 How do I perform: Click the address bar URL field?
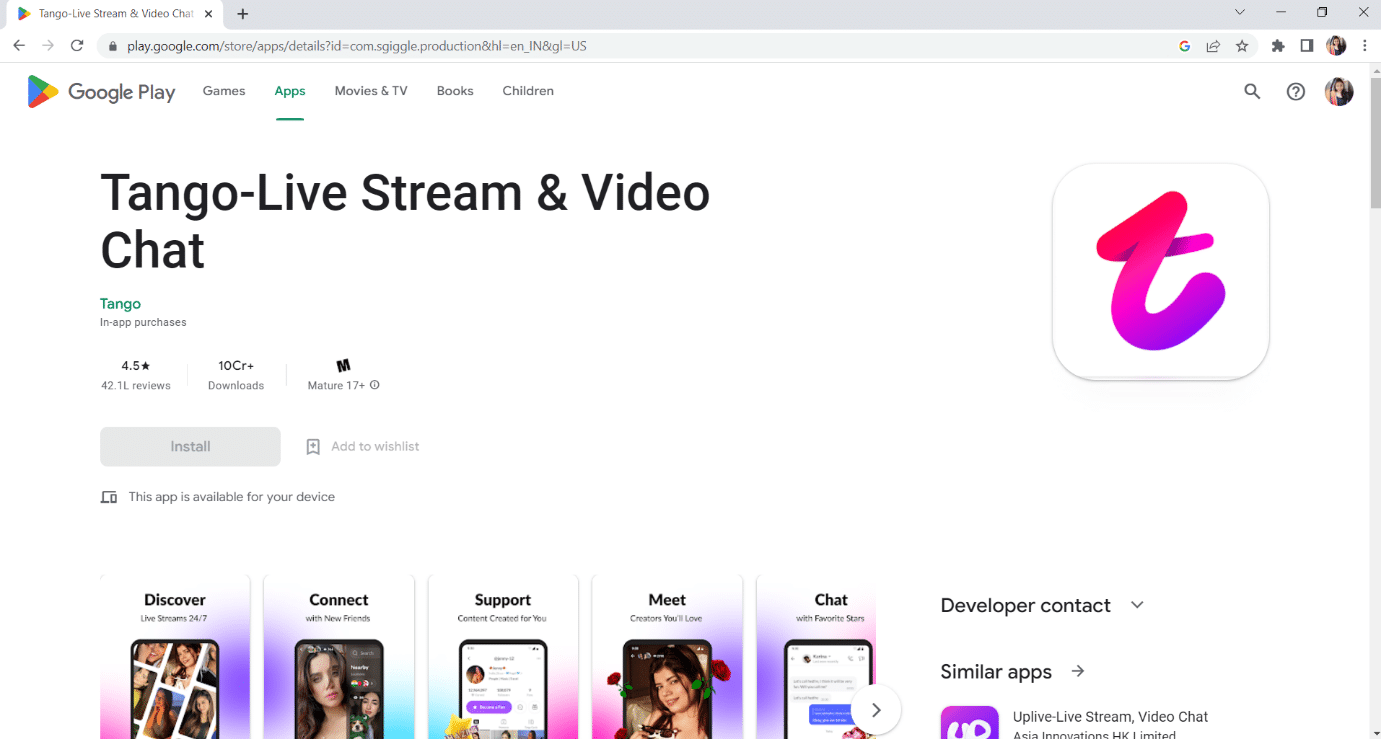click(x=640, y=46)
